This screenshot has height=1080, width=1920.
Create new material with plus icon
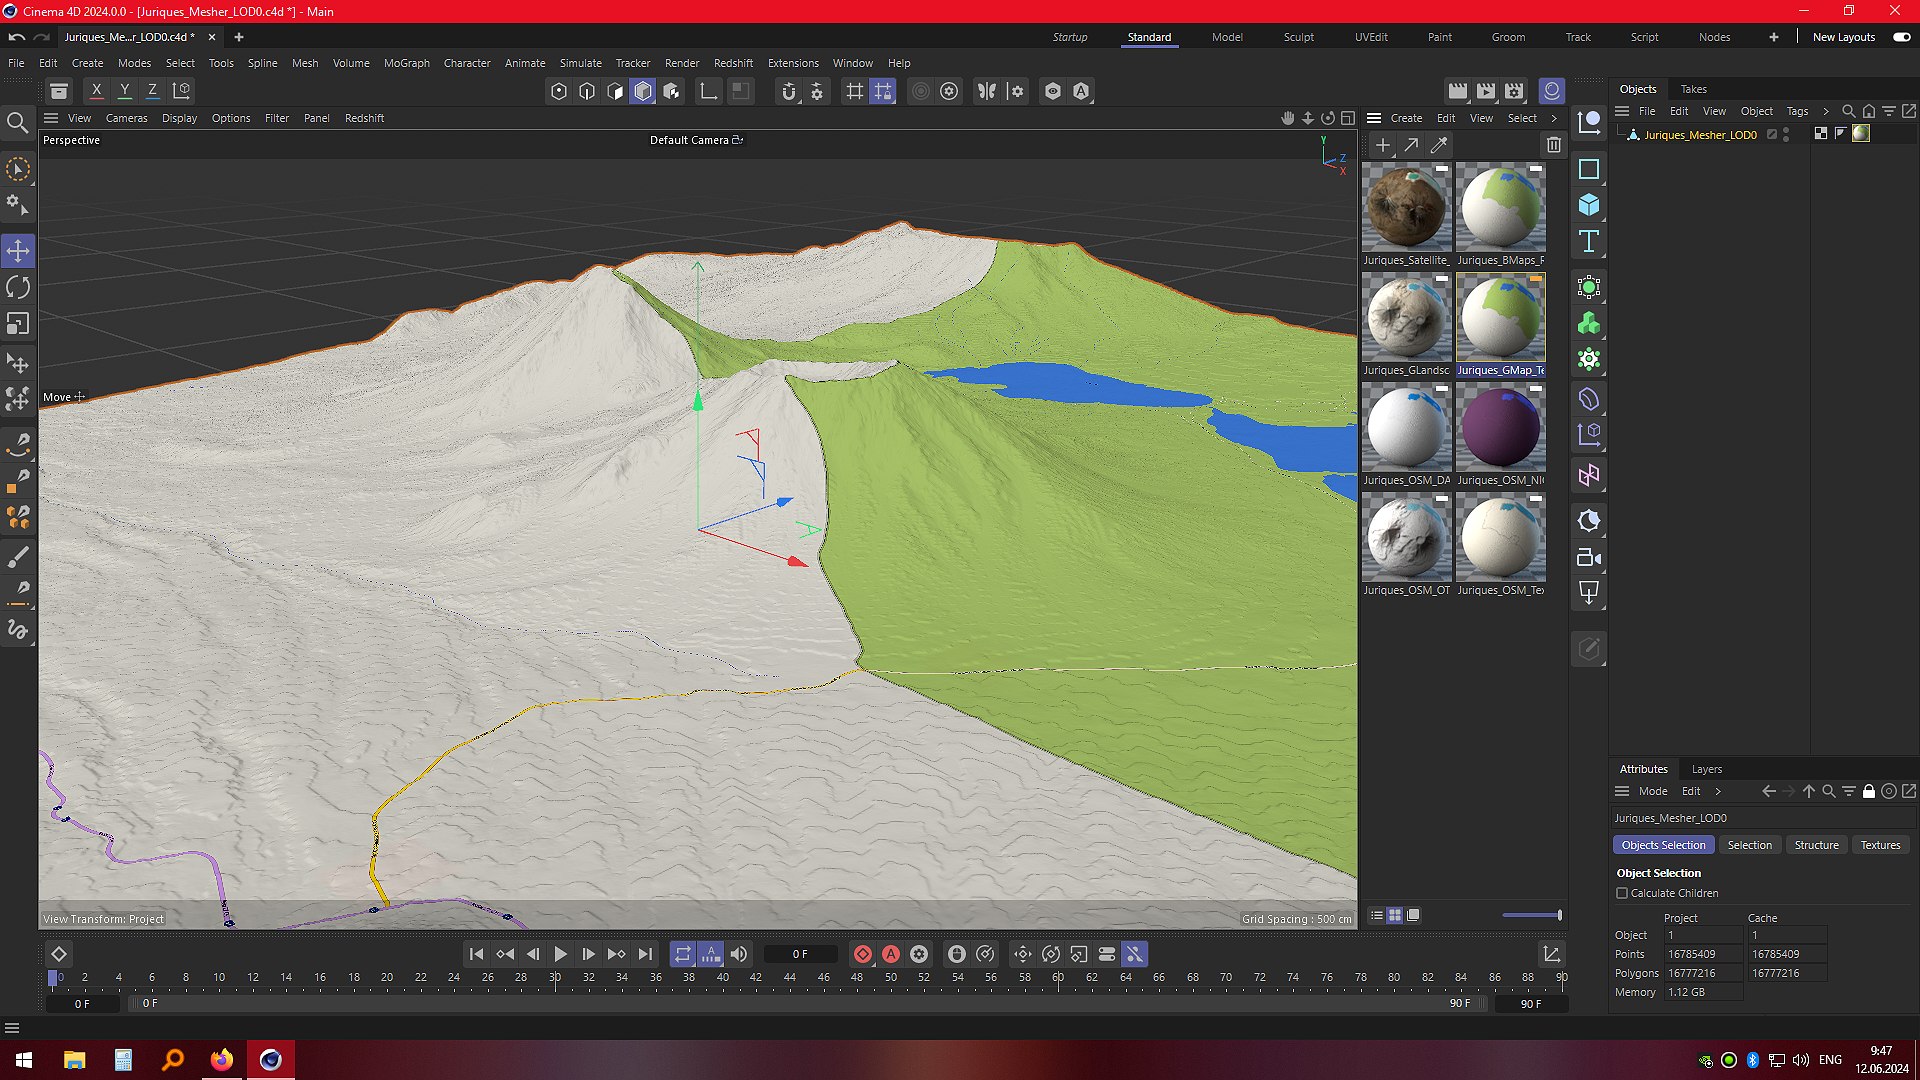coord(1383,145)
